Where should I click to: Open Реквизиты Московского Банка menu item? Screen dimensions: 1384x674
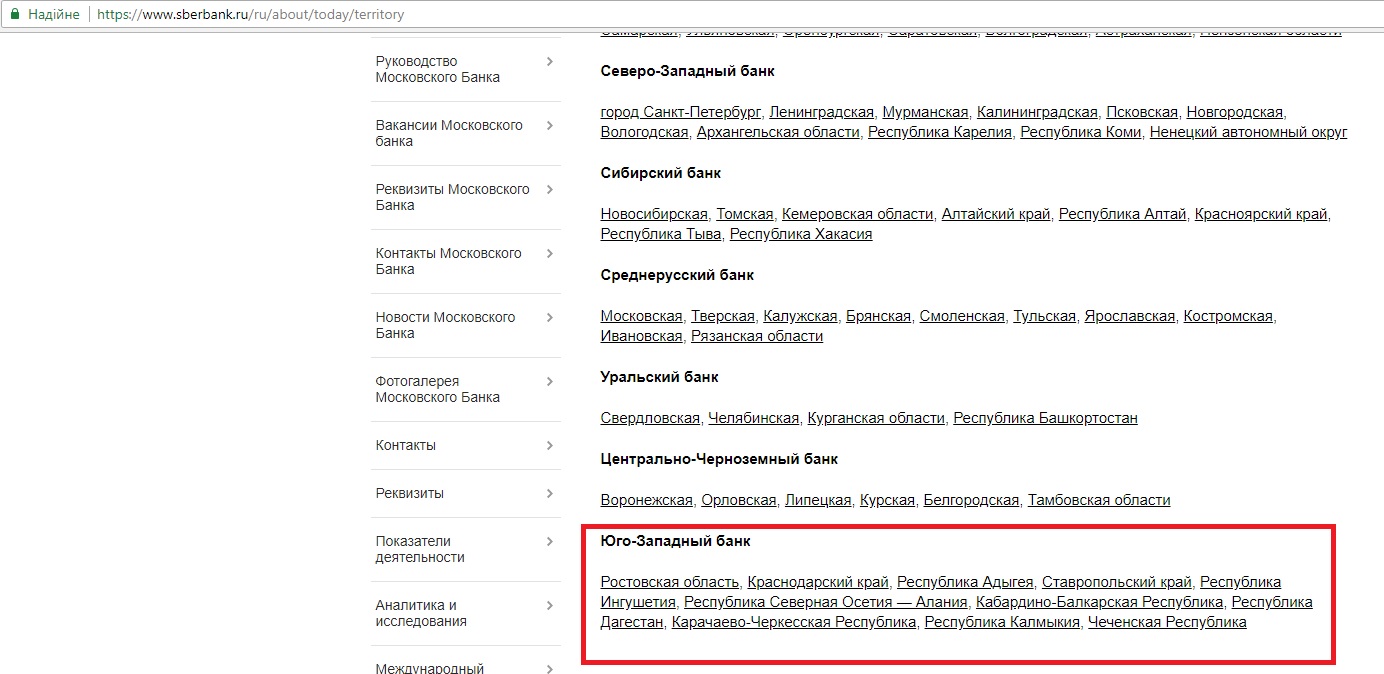[453, 197]
